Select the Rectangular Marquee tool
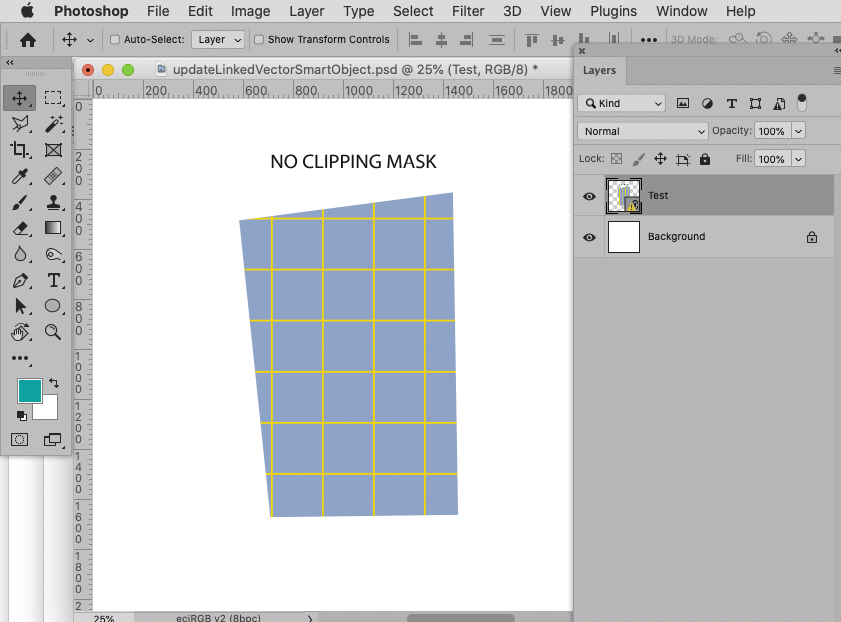 (x=53, y=97)
